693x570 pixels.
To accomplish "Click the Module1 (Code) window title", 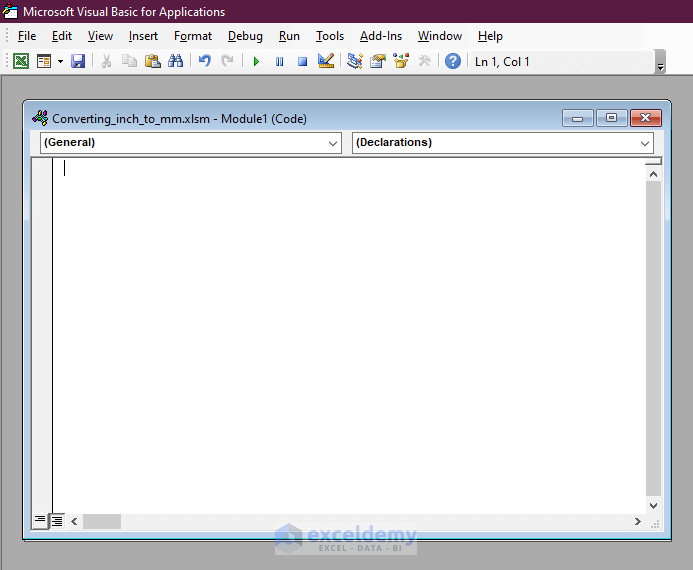I will pos(179,118).
